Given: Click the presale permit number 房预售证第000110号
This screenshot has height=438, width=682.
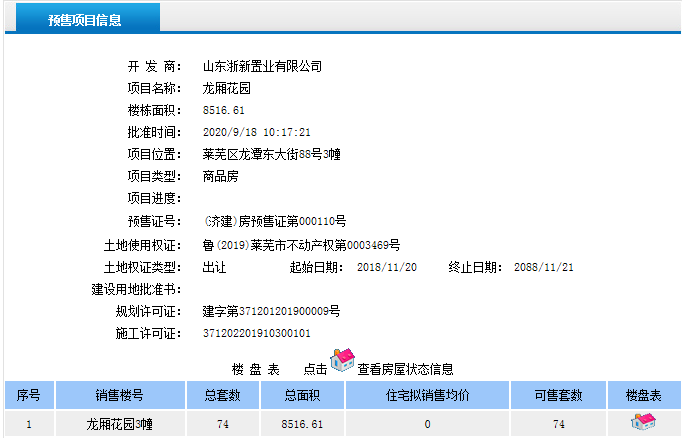Looking at the screenshot, I should coord(275,221).
